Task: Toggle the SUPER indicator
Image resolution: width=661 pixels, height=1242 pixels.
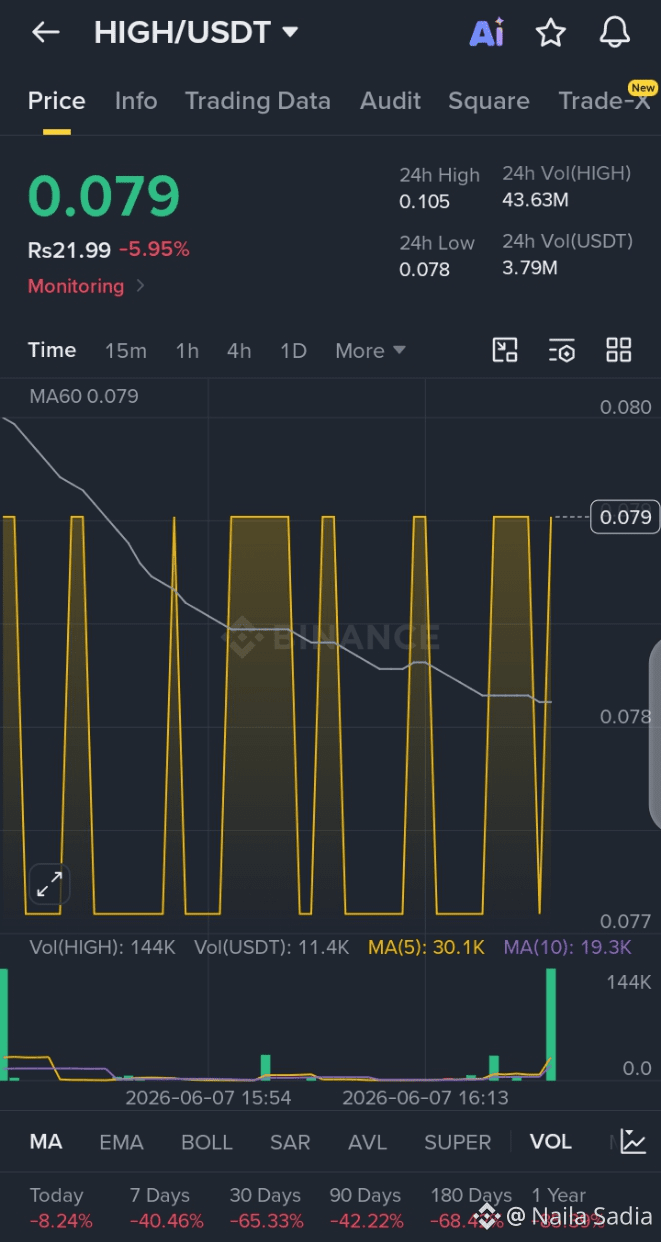Action: 458,1142
